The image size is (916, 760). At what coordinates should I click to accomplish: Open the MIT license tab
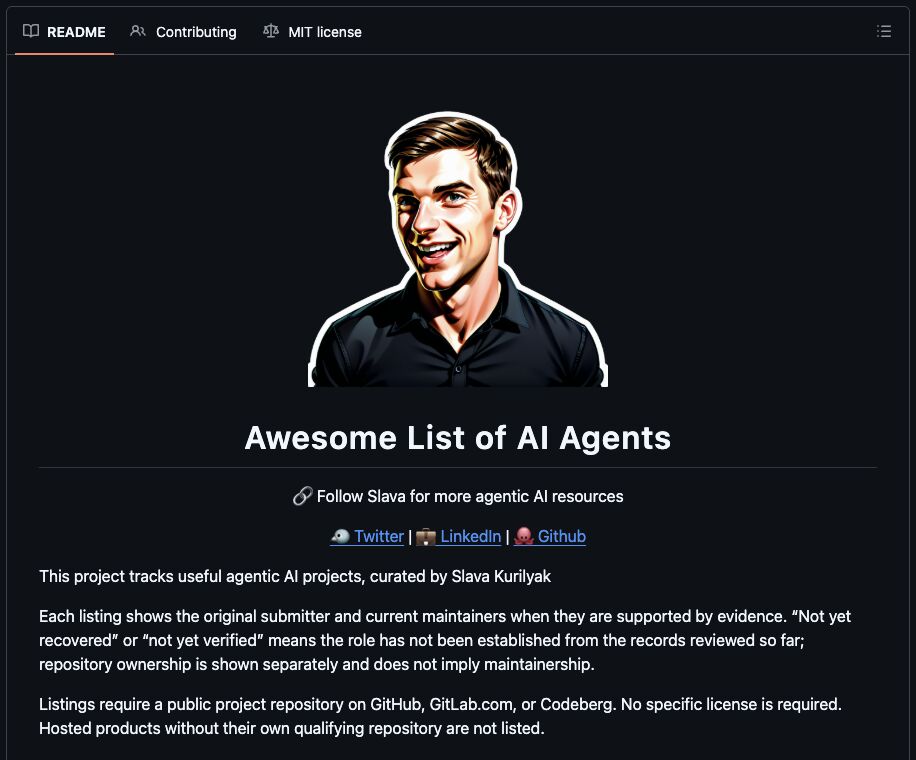coord(313,32)
